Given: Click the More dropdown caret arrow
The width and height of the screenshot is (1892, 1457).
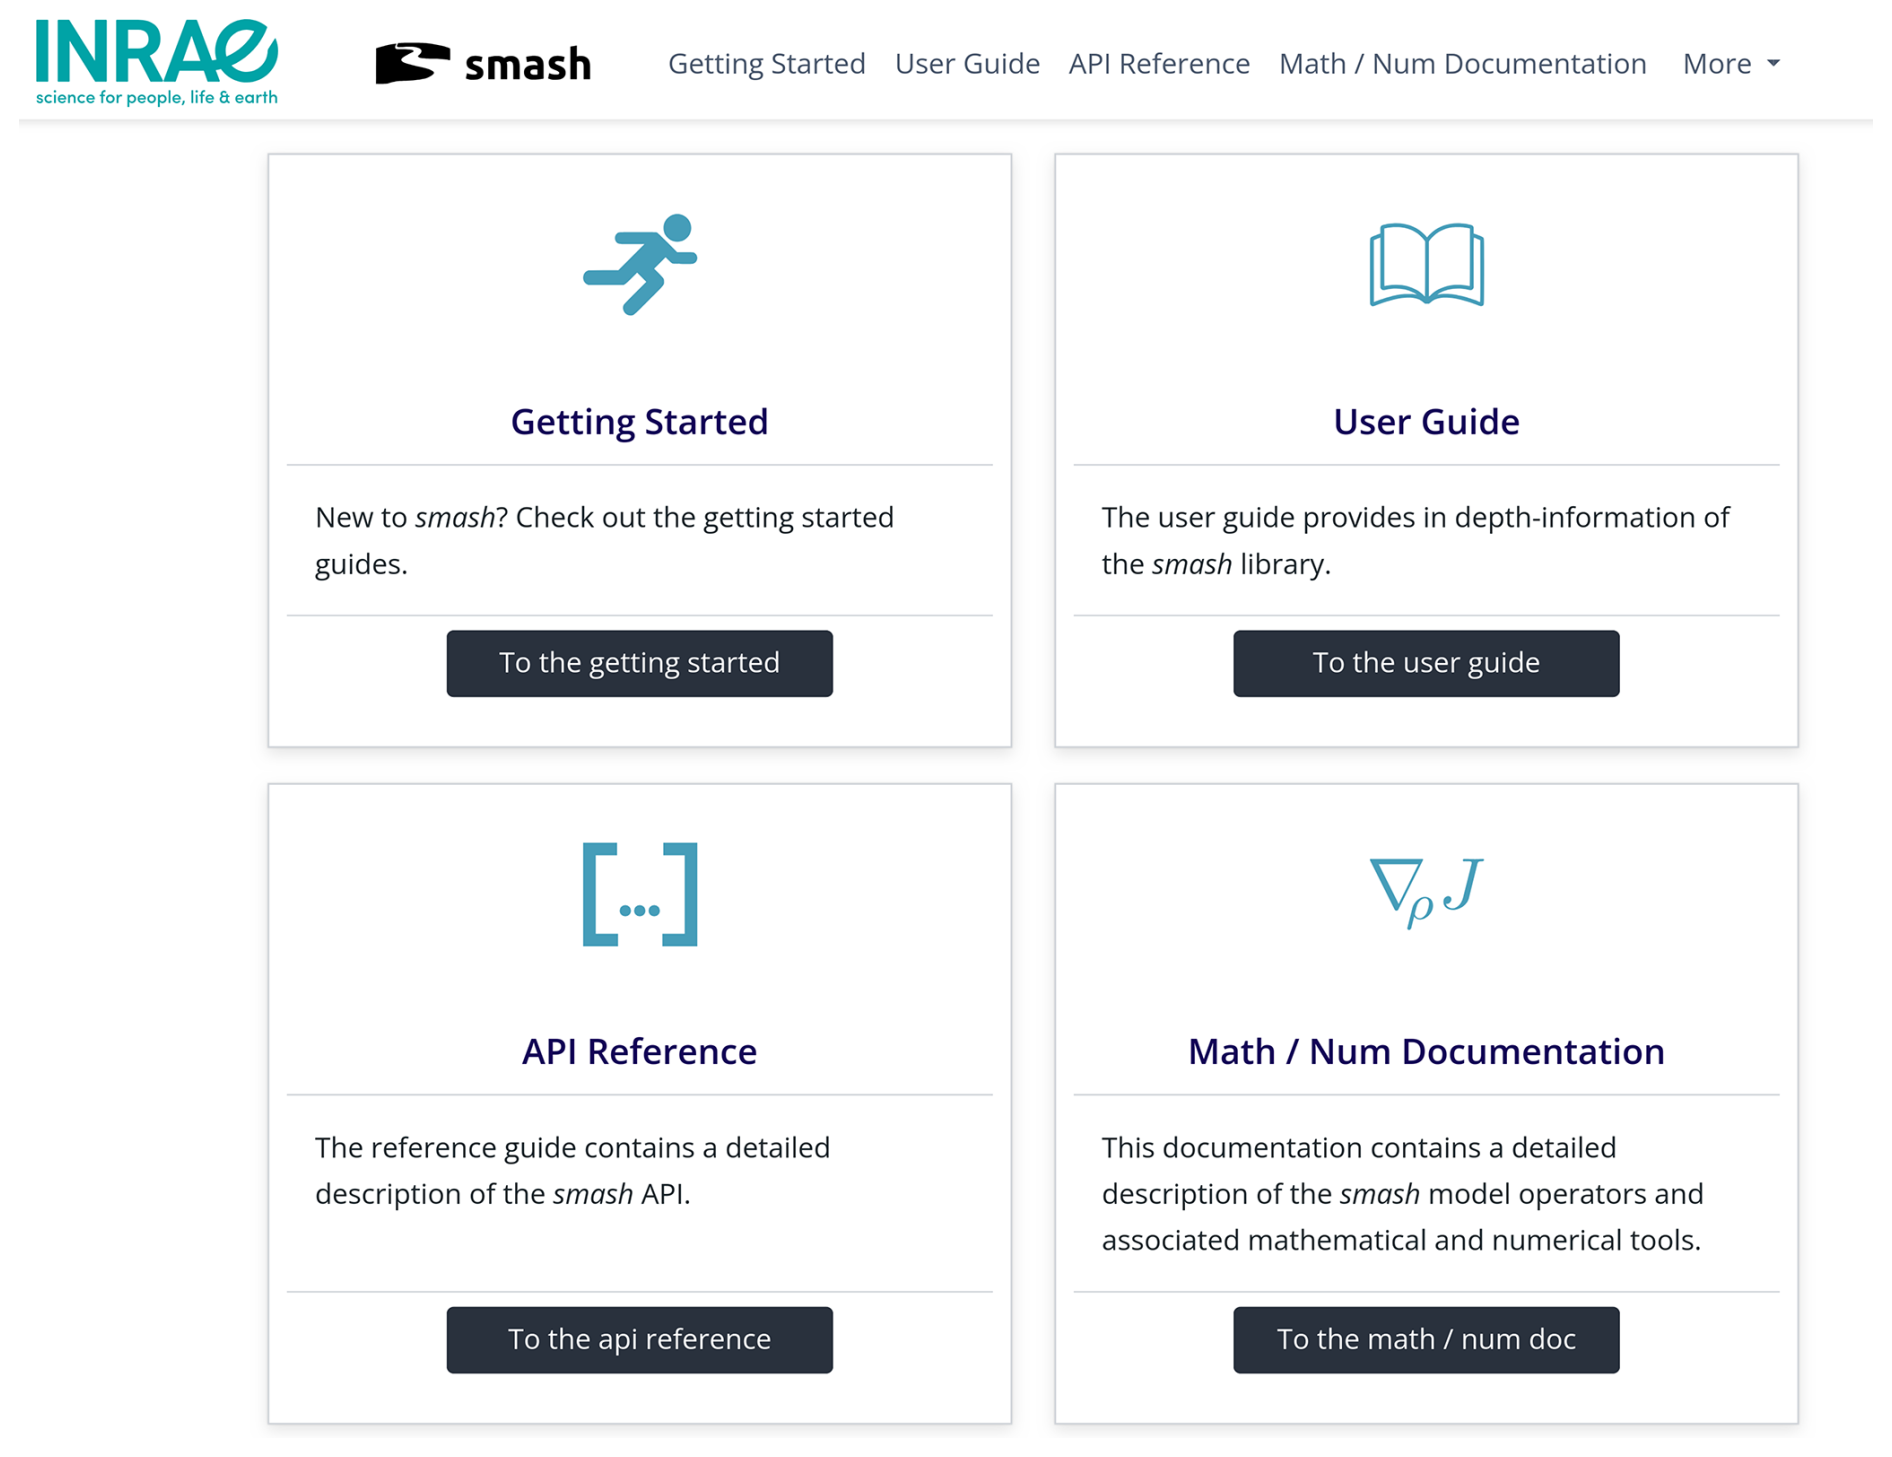Looking at the screenshot, I should coord(1773,64).
